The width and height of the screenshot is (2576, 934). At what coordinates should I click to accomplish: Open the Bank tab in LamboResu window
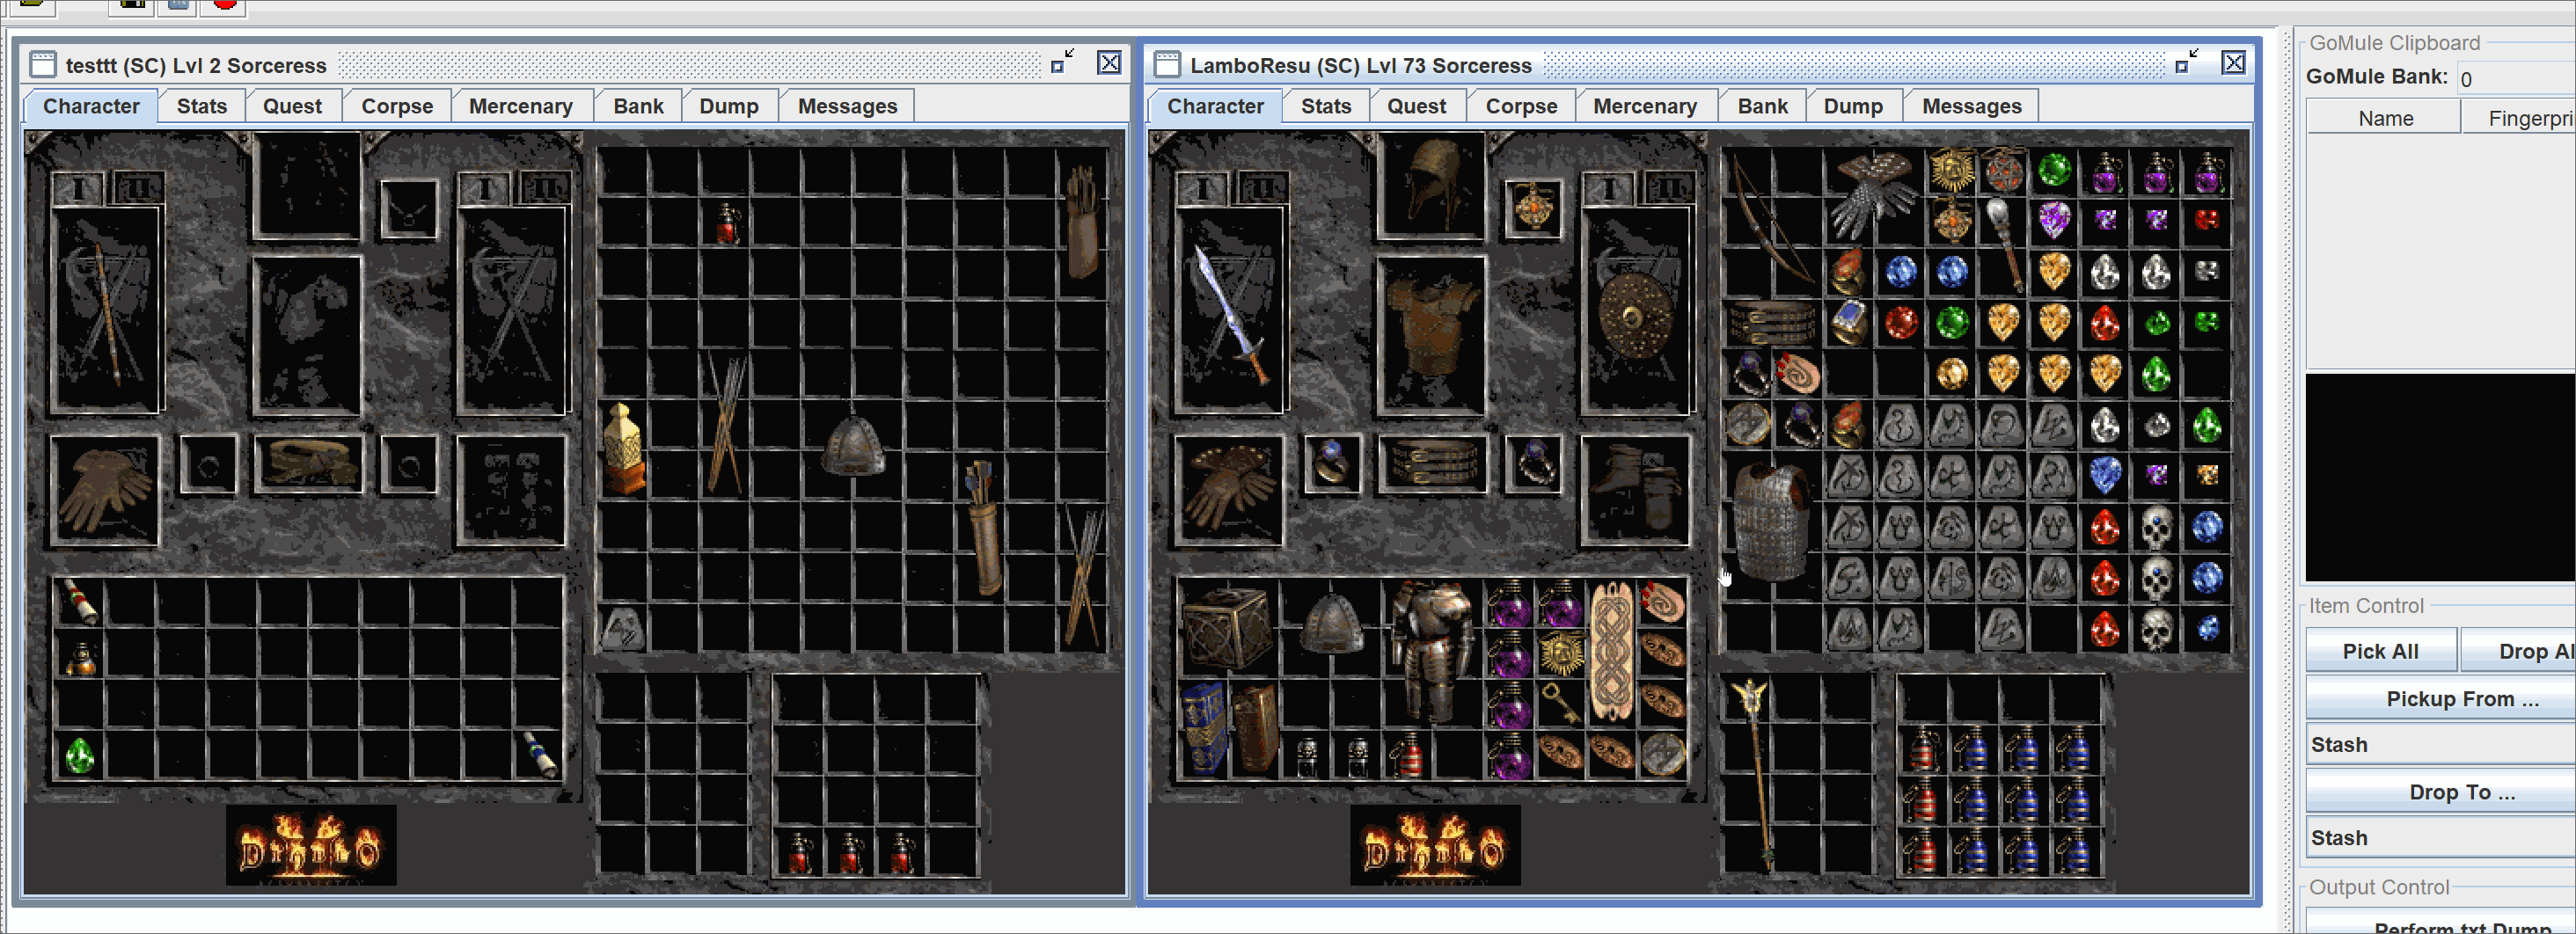click(1762, 106)
